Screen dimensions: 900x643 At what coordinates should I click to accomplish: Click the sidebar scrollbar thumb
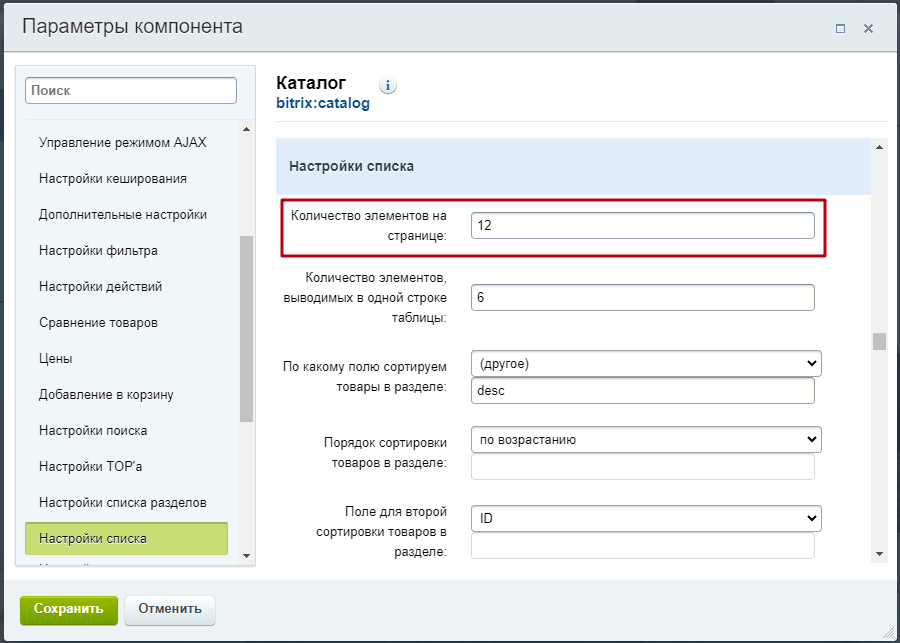pos(246,329)
